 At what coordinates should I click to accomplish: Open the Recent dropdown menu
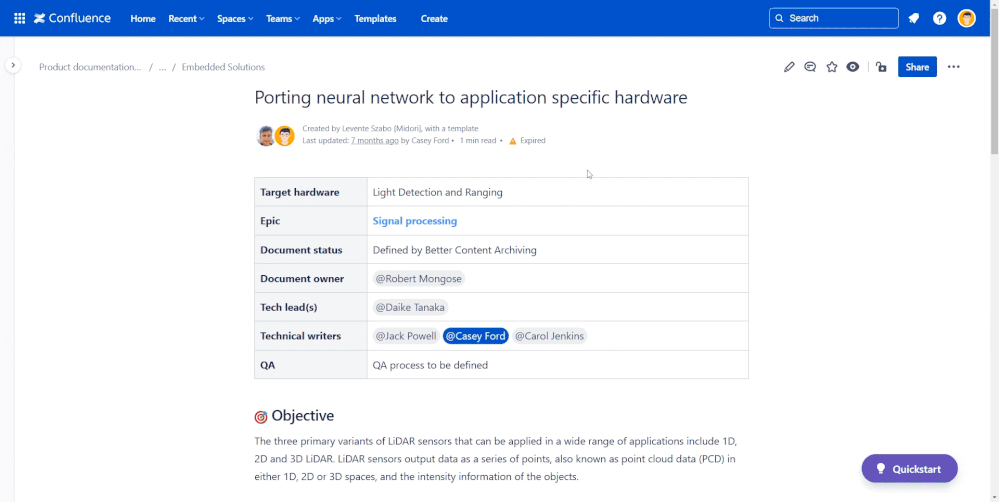tap(186, 18)
